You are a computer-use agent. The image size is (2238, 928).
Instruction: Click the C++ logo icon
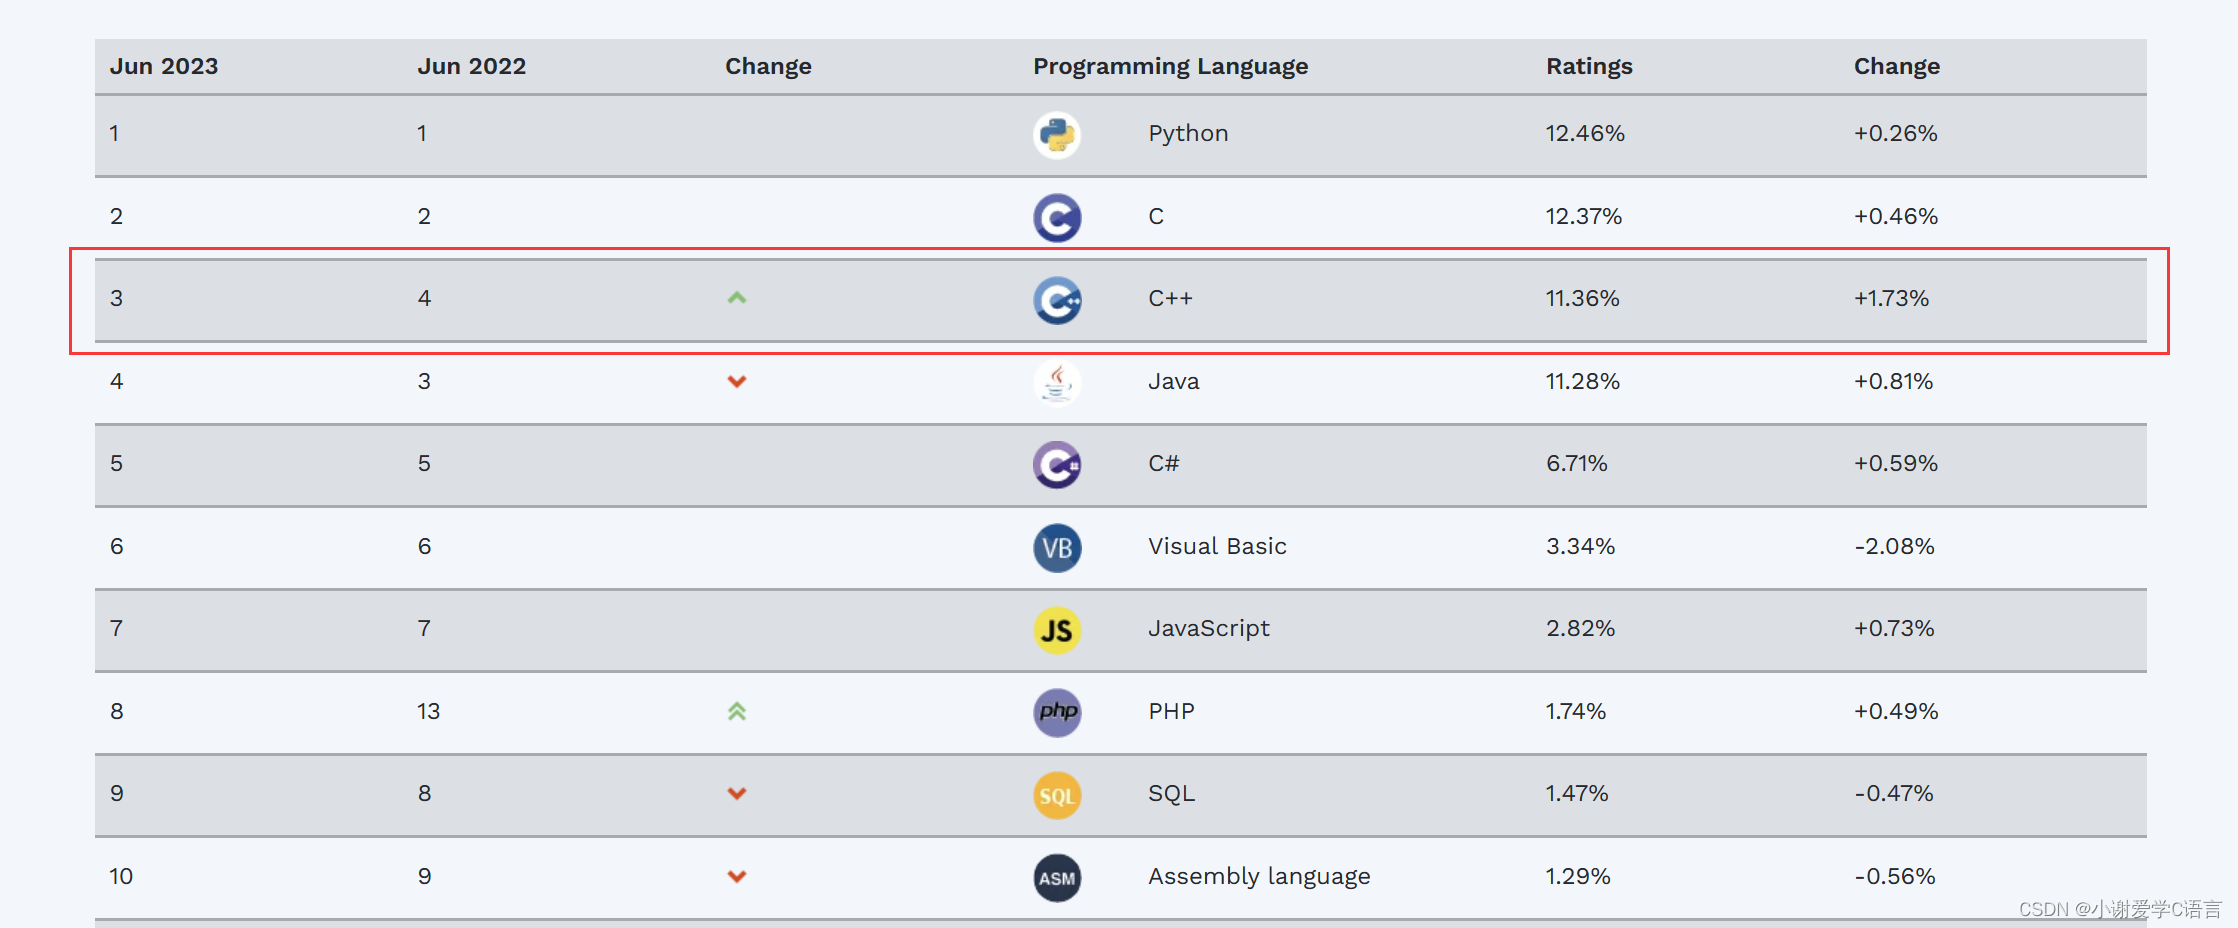(x=1057, y=300)
